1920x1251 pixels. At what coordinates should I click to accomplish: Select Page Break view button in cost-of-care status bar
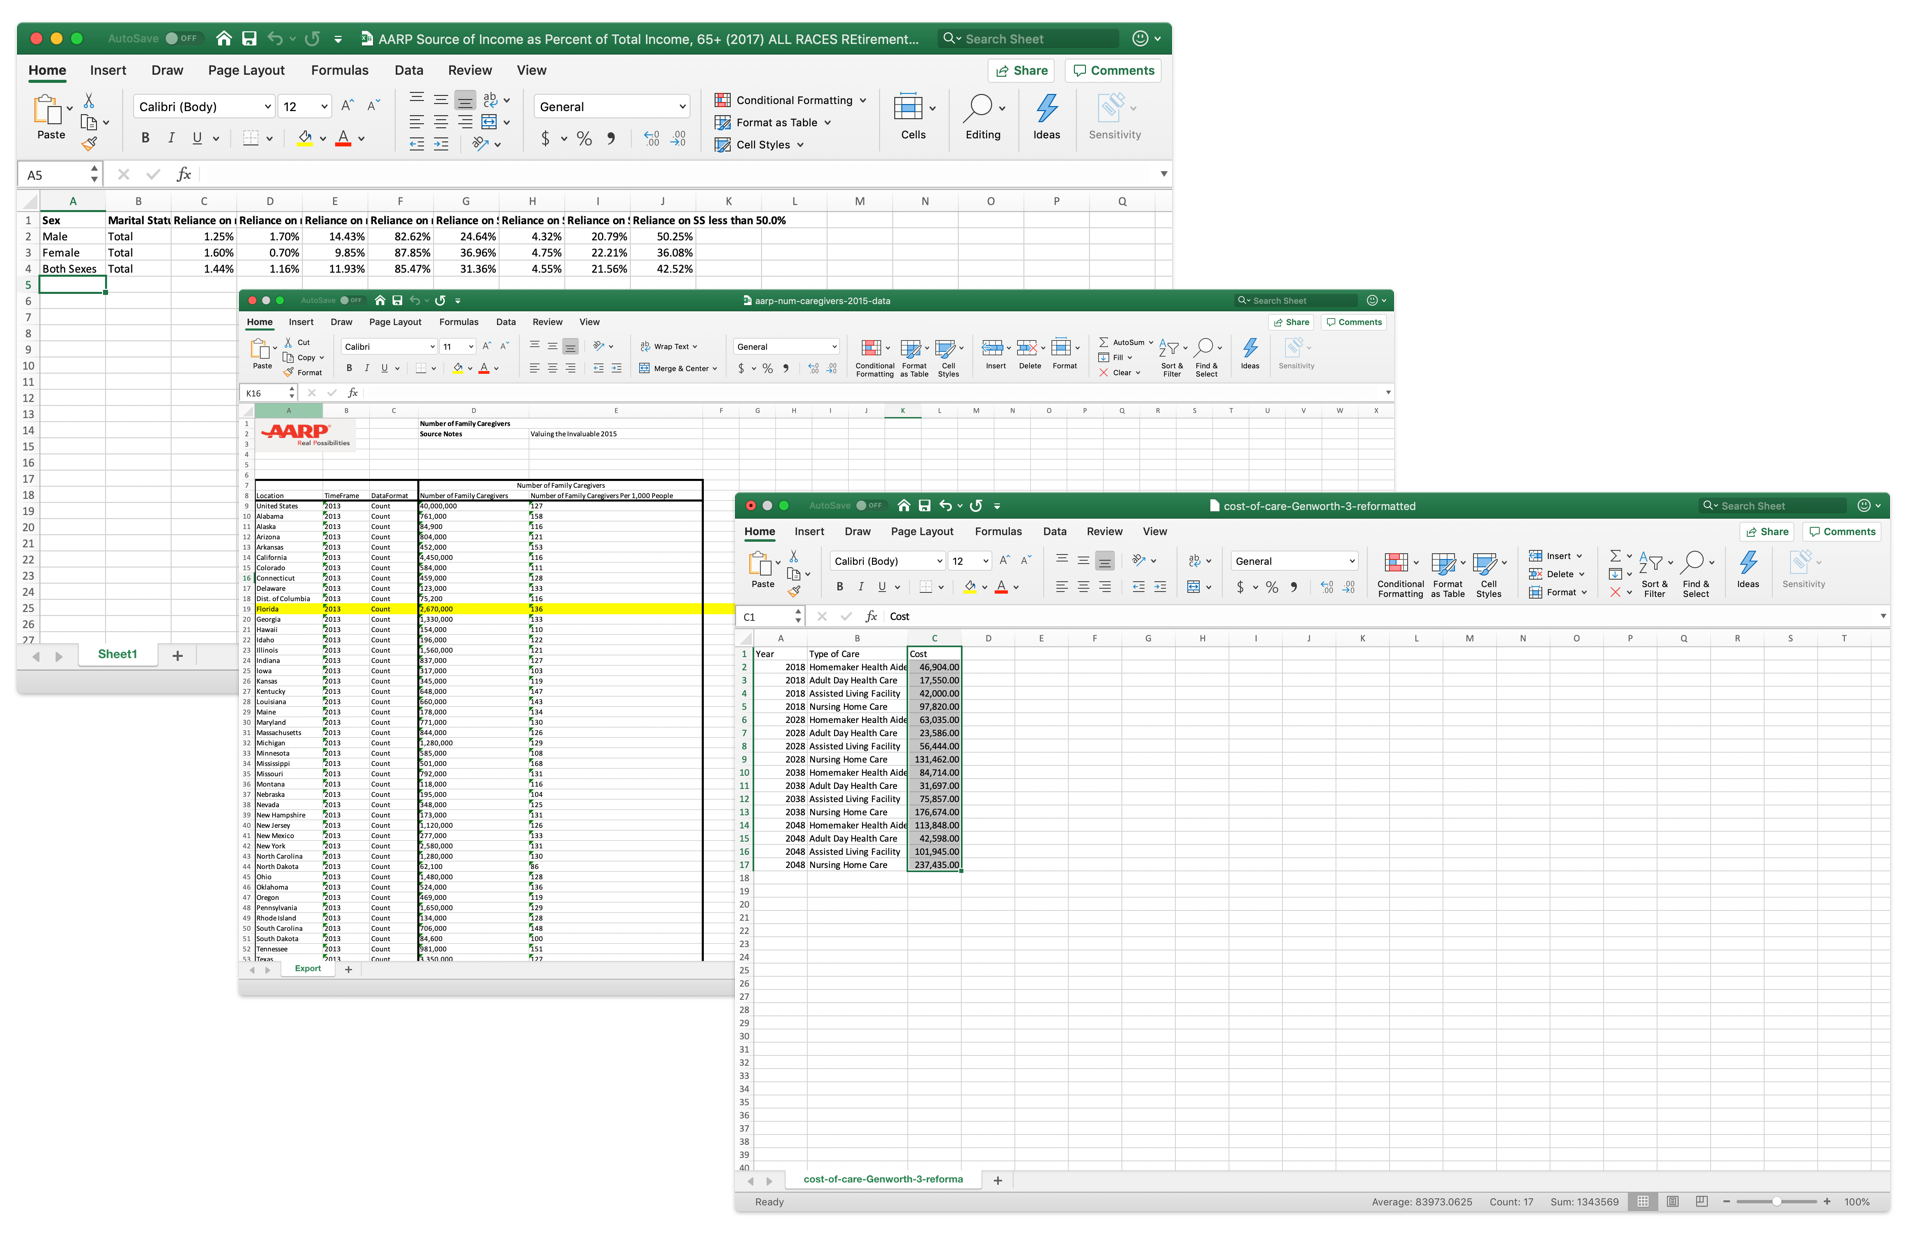(x=1701, y=1201)
